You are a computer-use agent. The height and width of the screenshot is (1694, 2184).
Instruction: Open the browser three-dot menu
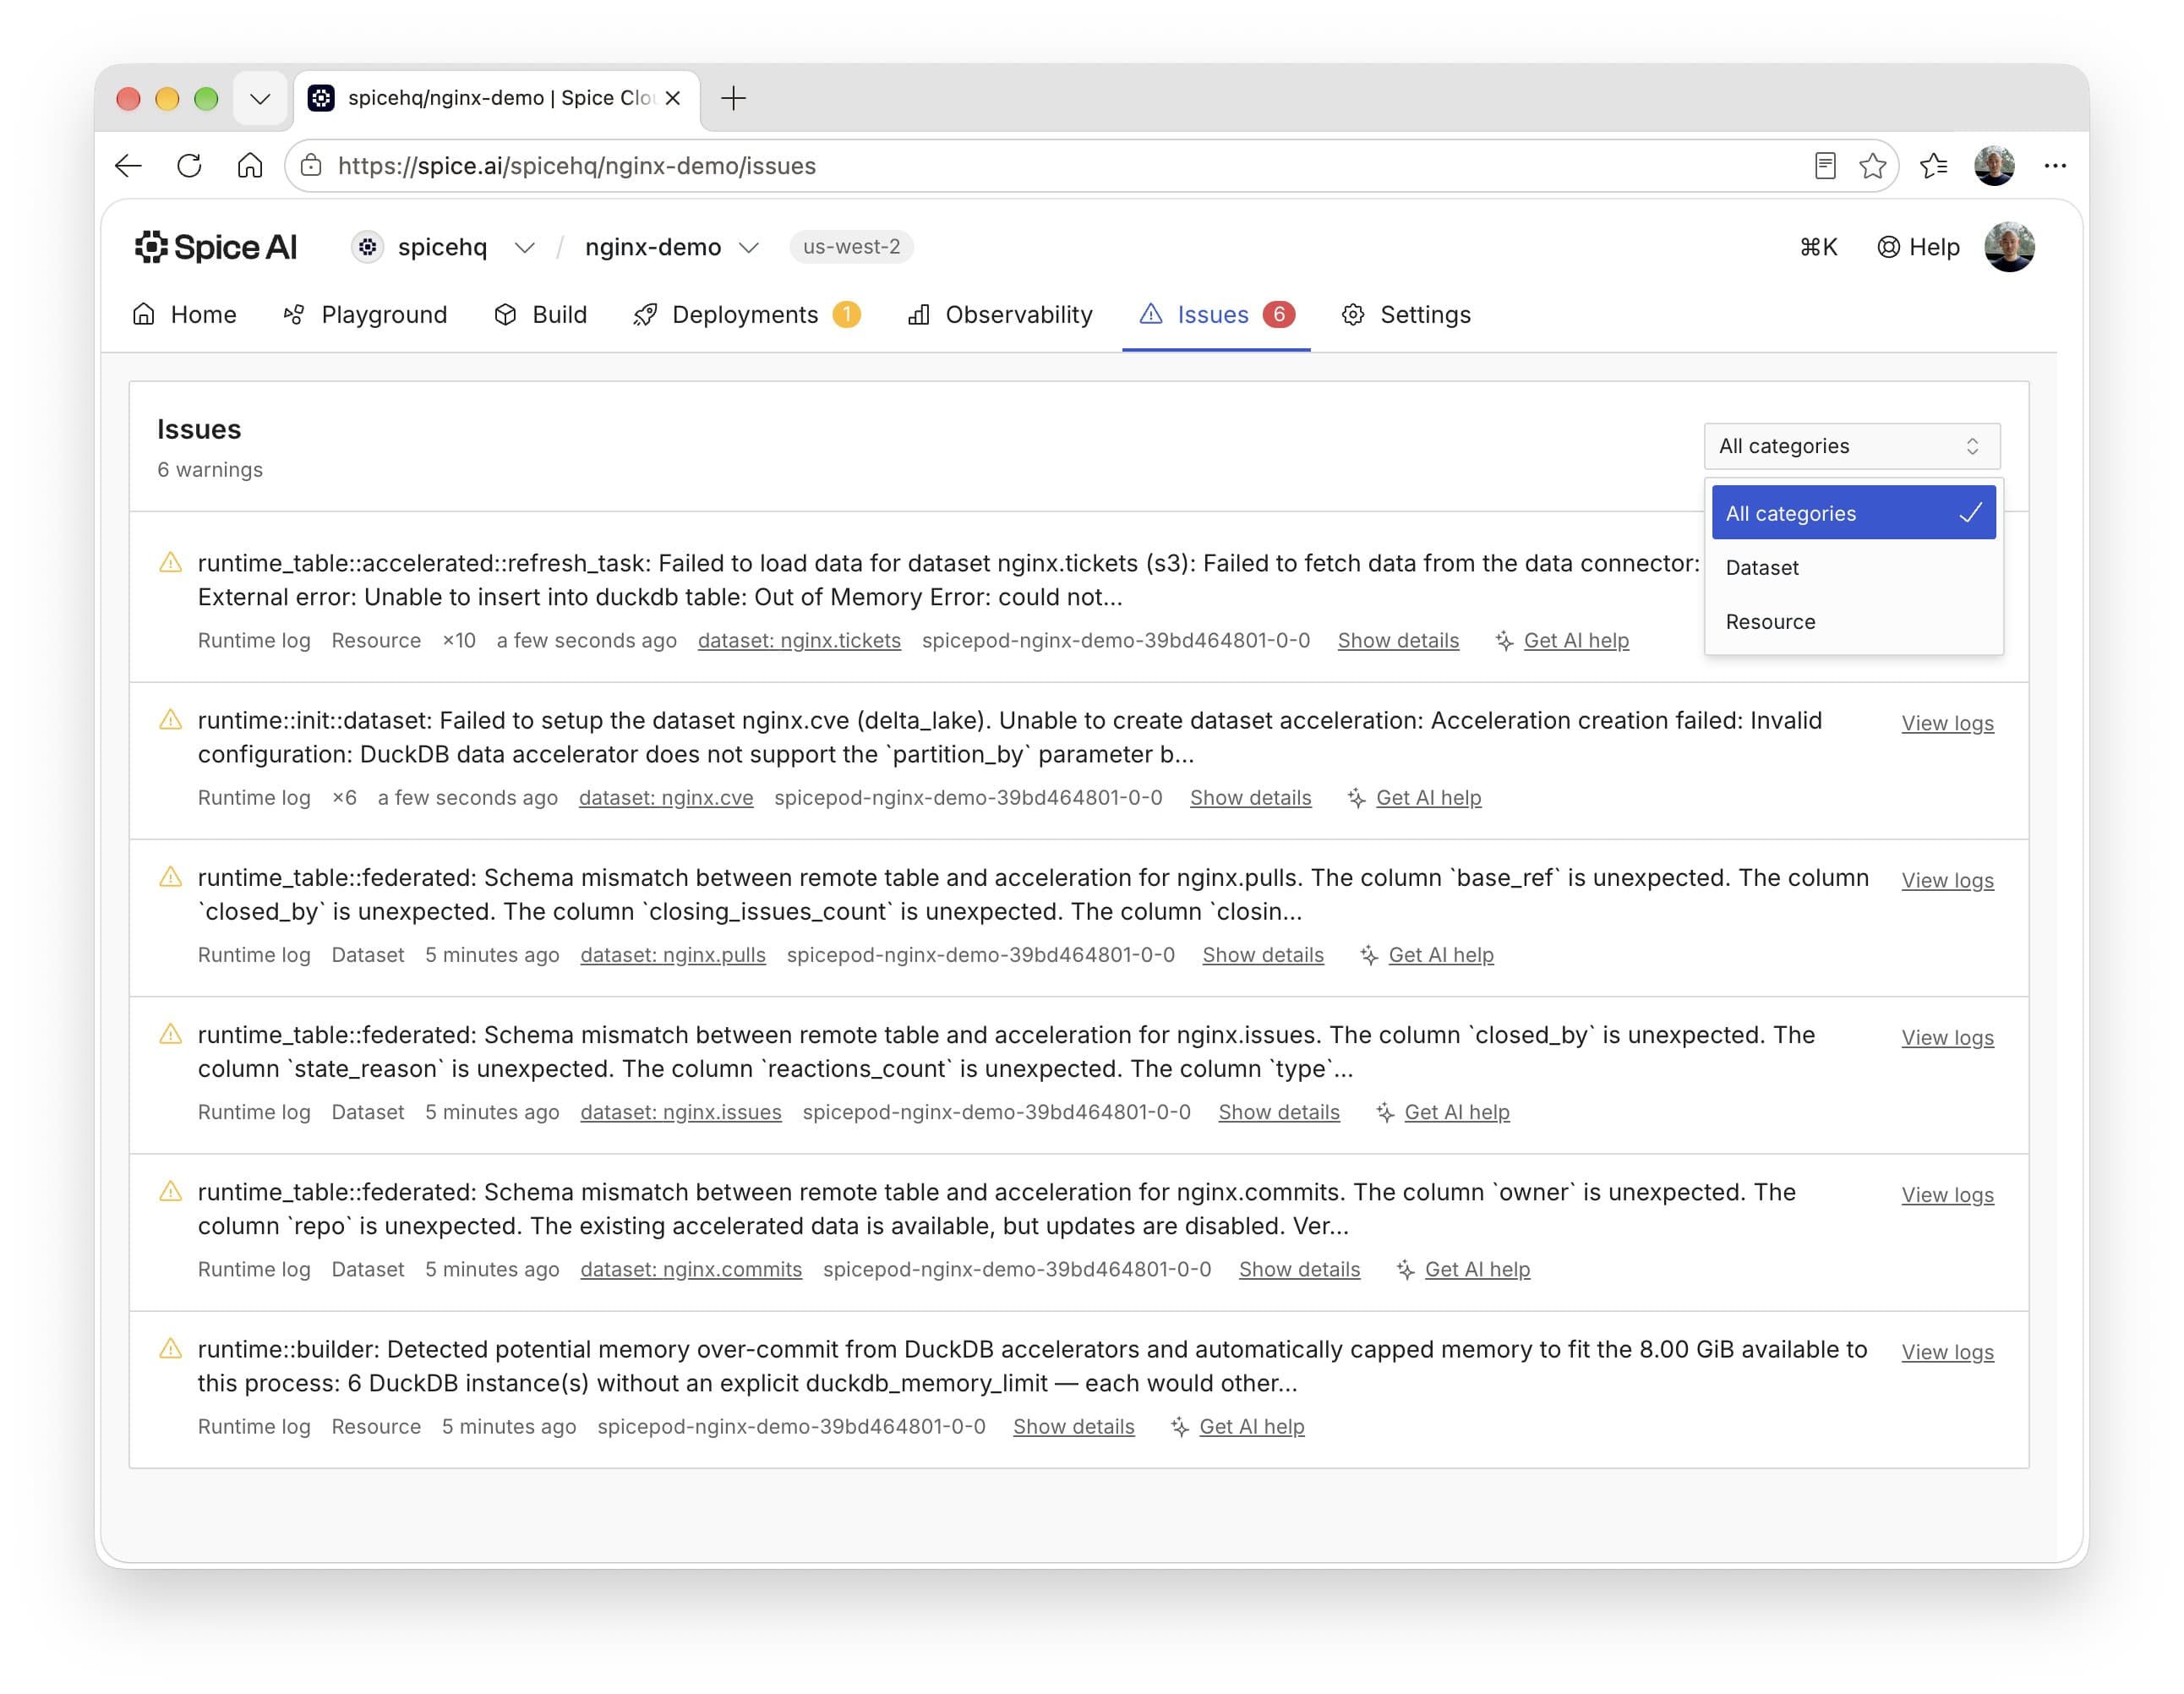point(2055,166)
